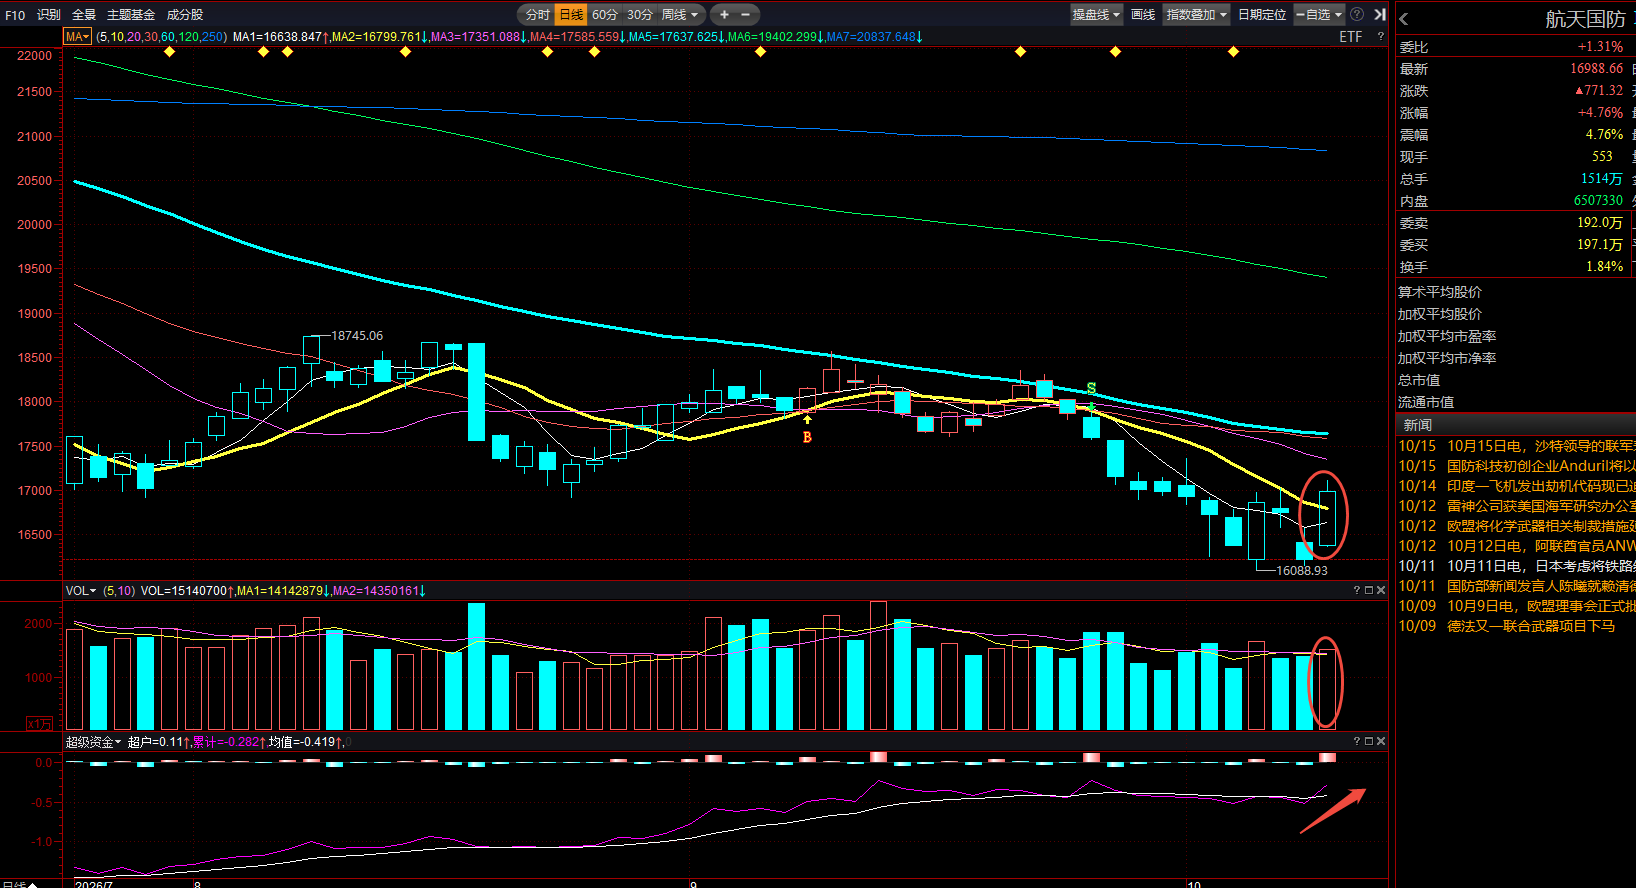The image size is (1636, 888).
Task: Switch chart to 30分 period
Action: pyautogui.click(x=640, y=14)
